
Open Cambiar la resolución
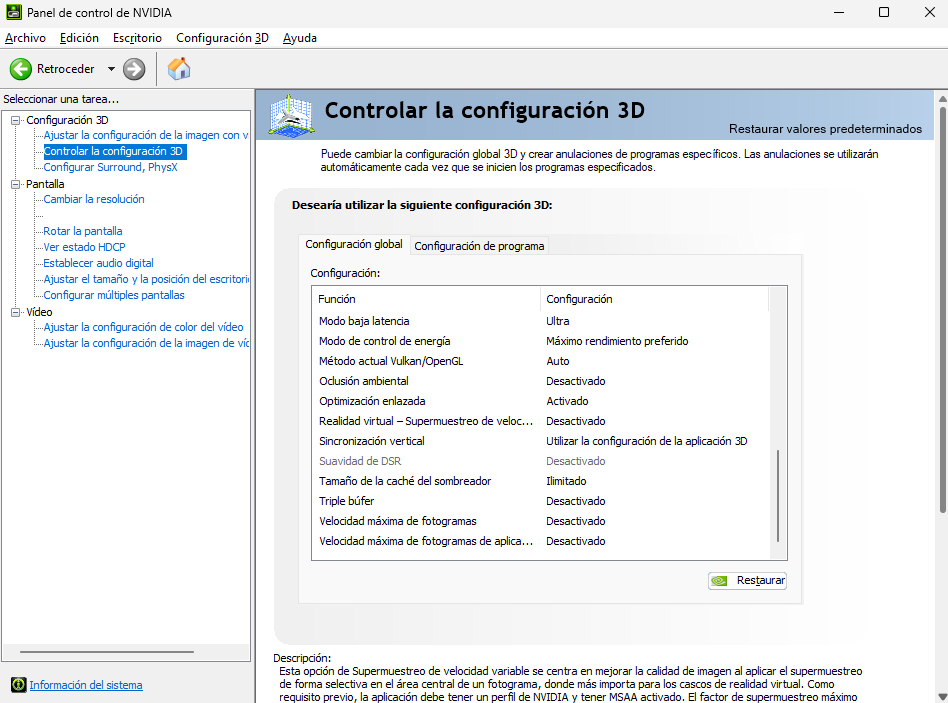click(94, 199)
